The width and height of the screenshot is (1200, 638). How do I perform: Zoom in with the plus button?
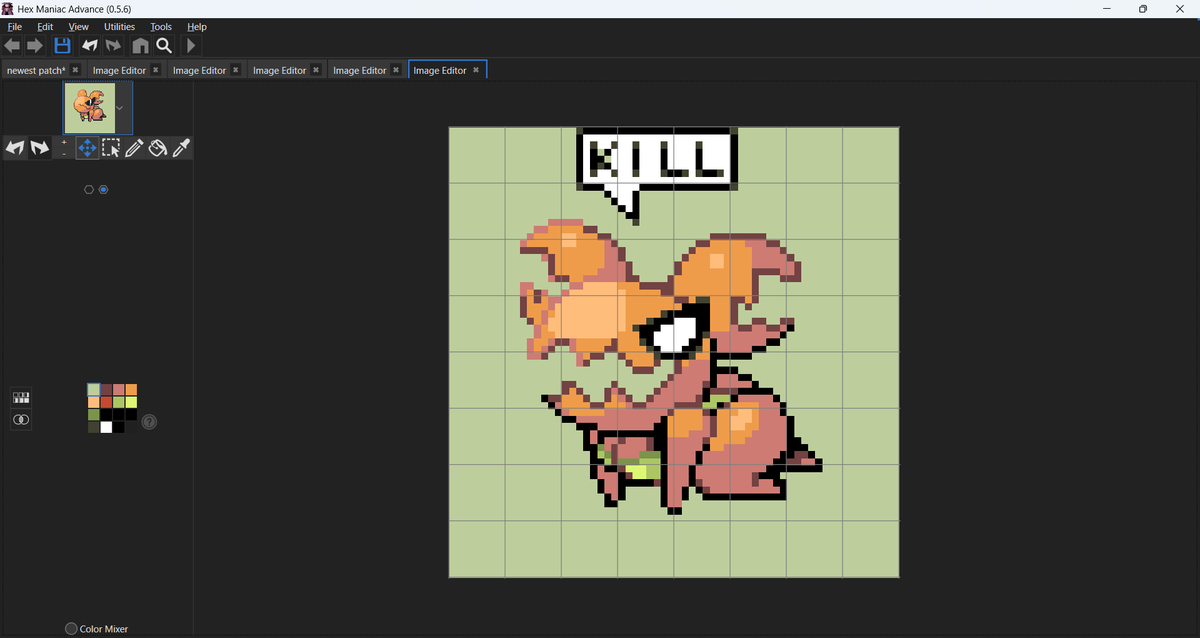click(x=64, y=142)
